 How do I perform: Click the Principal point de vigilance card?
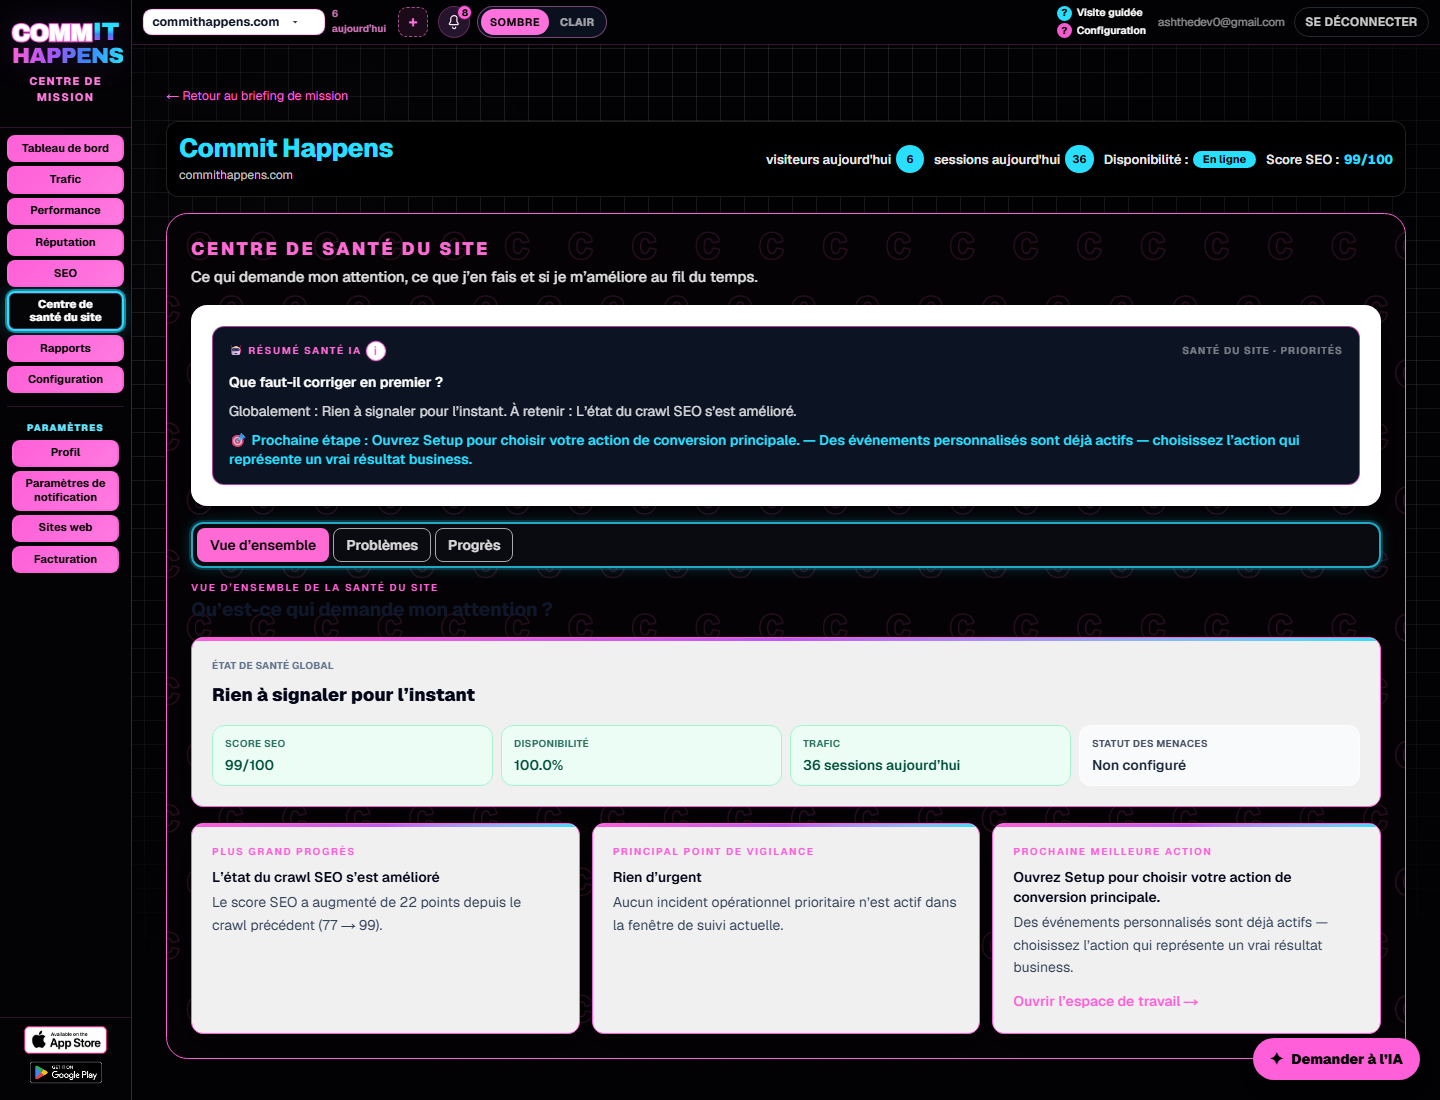tap(786, 928)
